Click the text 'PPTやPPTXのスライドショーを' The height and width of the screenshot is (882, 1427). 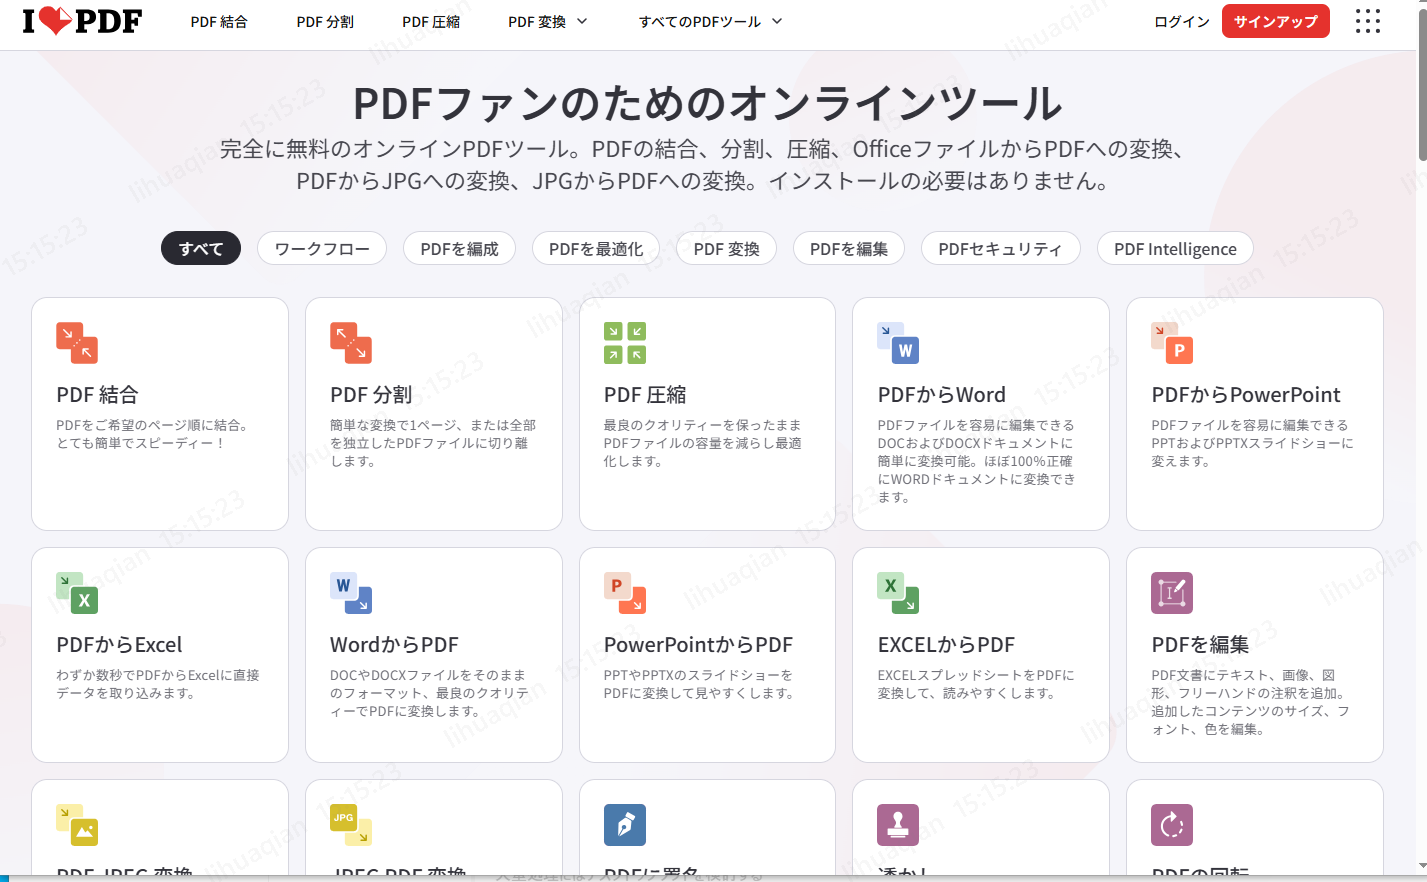698,675
